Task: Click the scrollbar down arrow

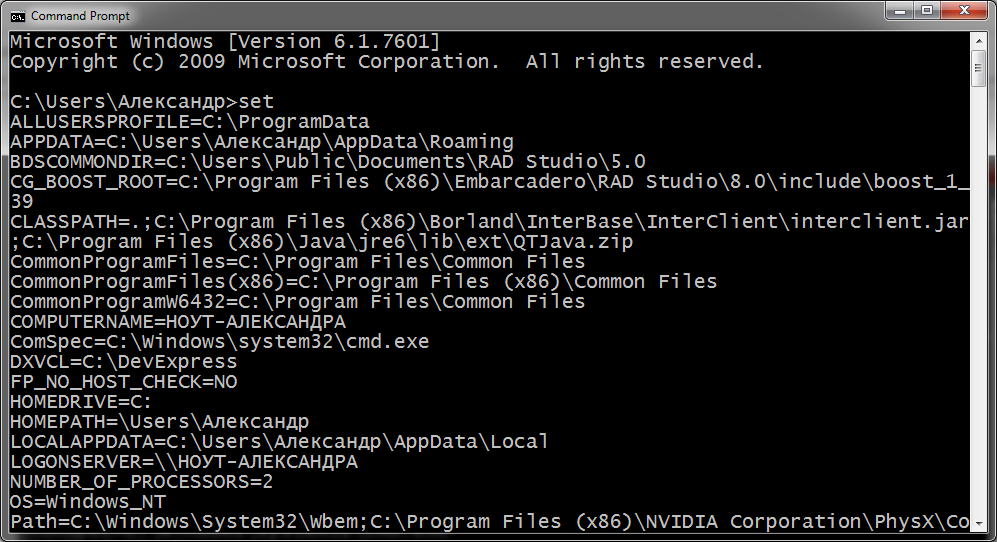Action: 979,524
